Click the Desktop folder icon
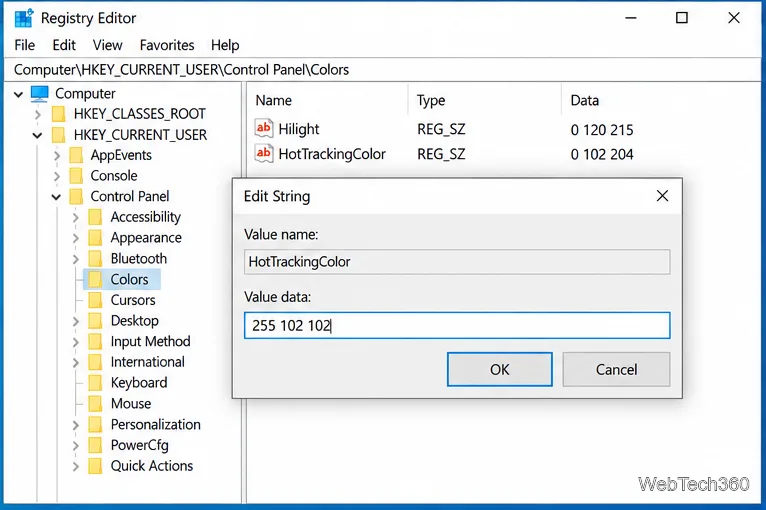Viewport: 766px width, 510px height. tap(95, 321)
